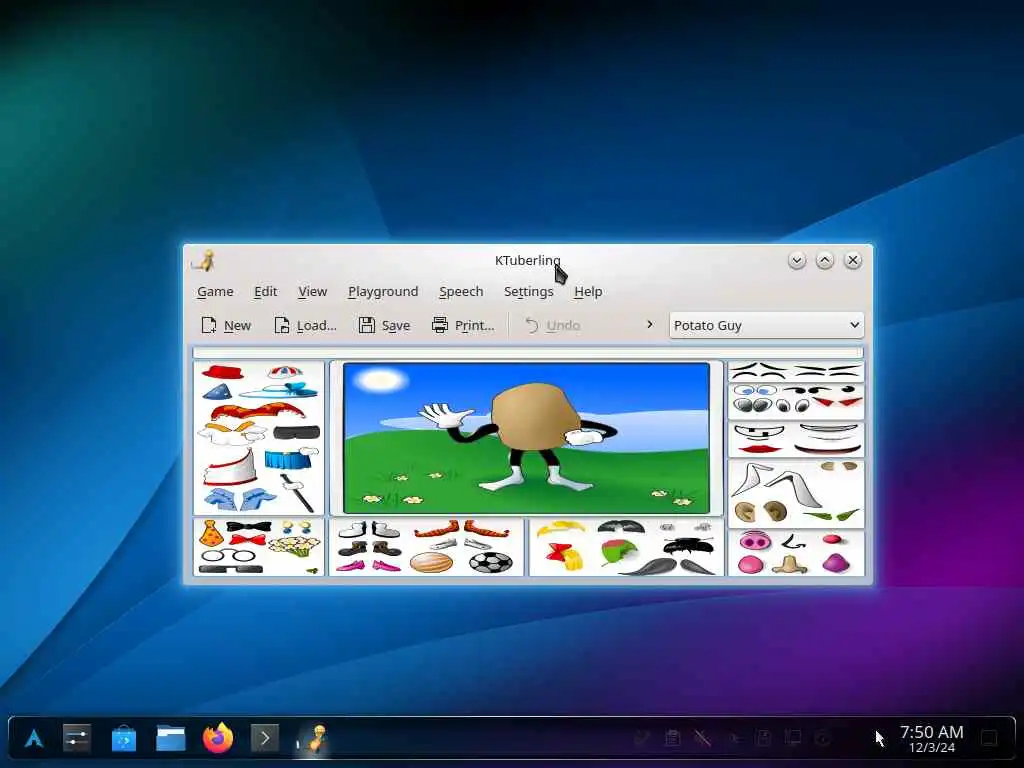1024x768 pixels.
Task: Select the tan rugby ball
Action: [x=431, y=562]
